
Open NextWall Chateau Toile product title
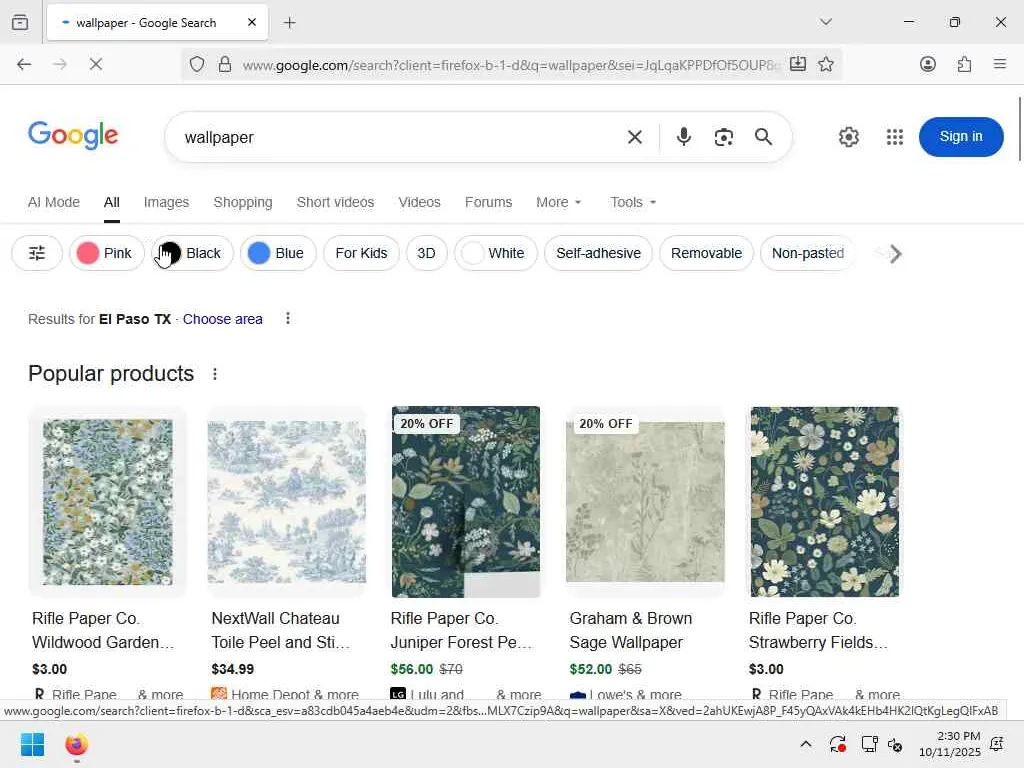[x=281, y=630]
